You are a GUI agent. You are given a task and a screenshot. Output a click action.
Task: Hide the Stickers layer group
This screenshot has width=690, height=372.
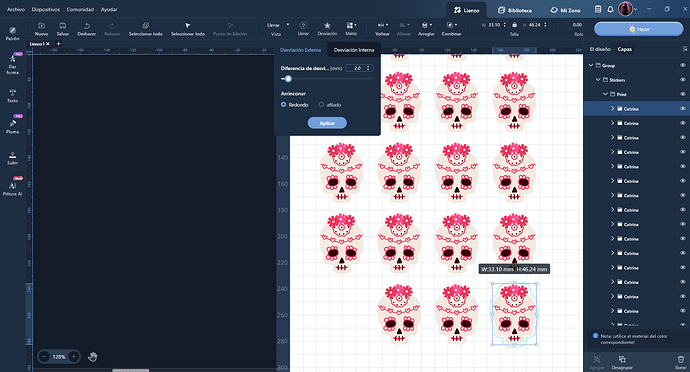[x=683, y=80]
